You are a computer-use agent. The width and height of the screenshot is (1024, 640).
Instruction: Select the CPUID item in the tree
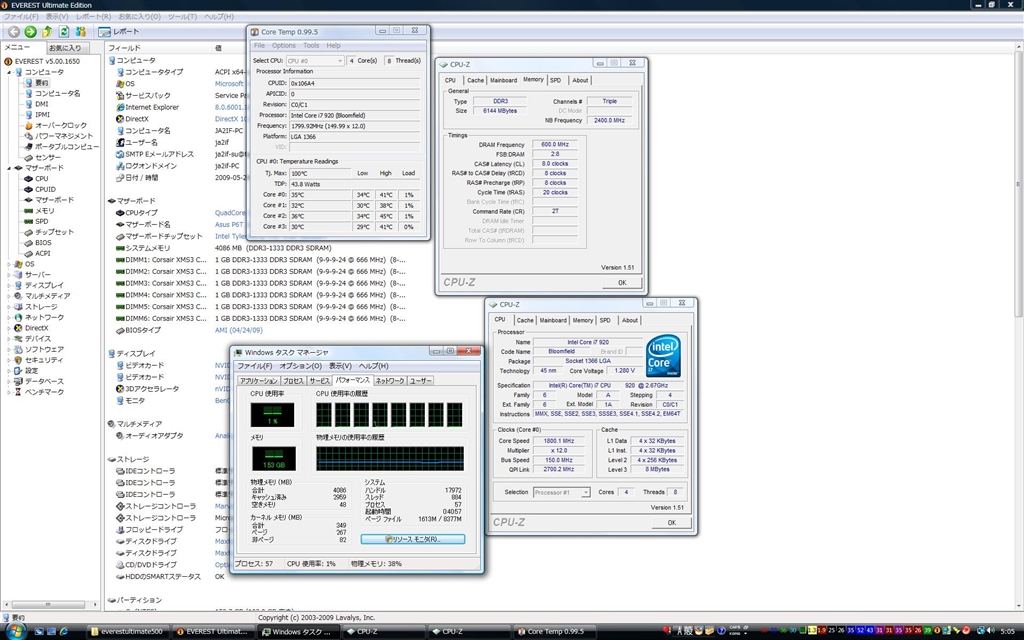coord(45,189)
